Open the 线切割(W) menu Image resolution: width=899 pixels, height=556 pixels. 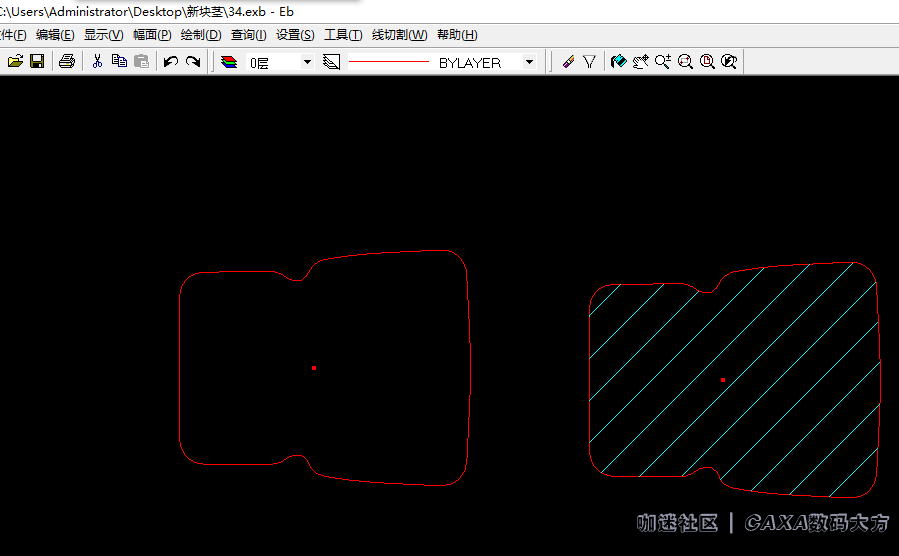399,35
